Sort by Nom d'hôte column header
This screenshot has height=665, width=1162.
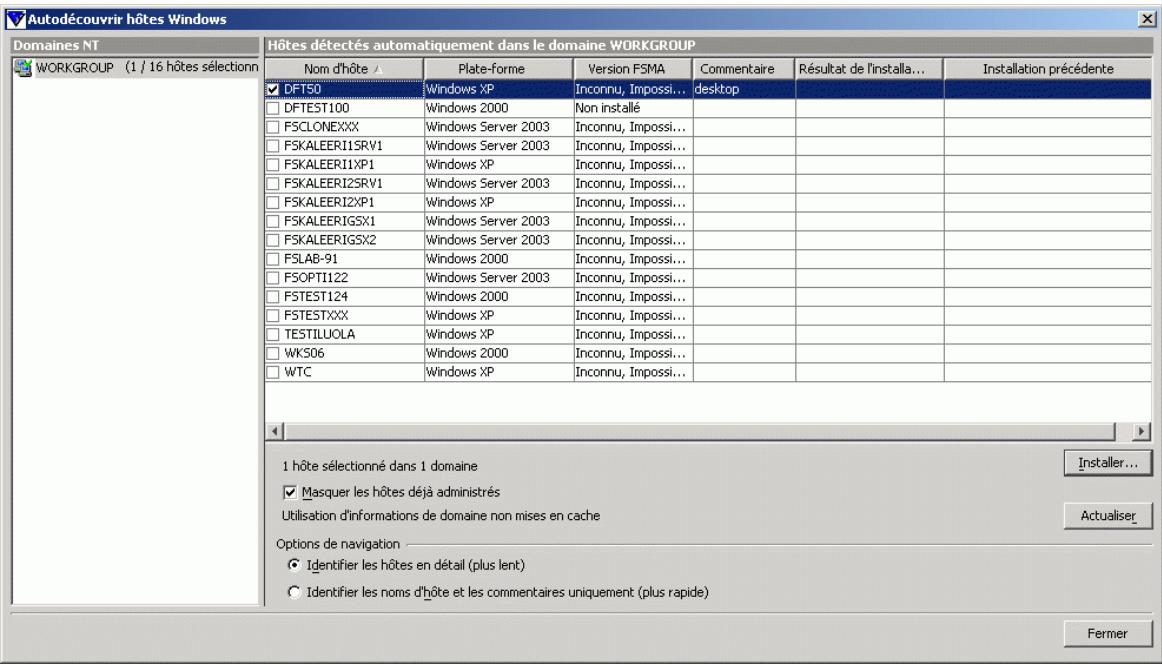[345, 69]
